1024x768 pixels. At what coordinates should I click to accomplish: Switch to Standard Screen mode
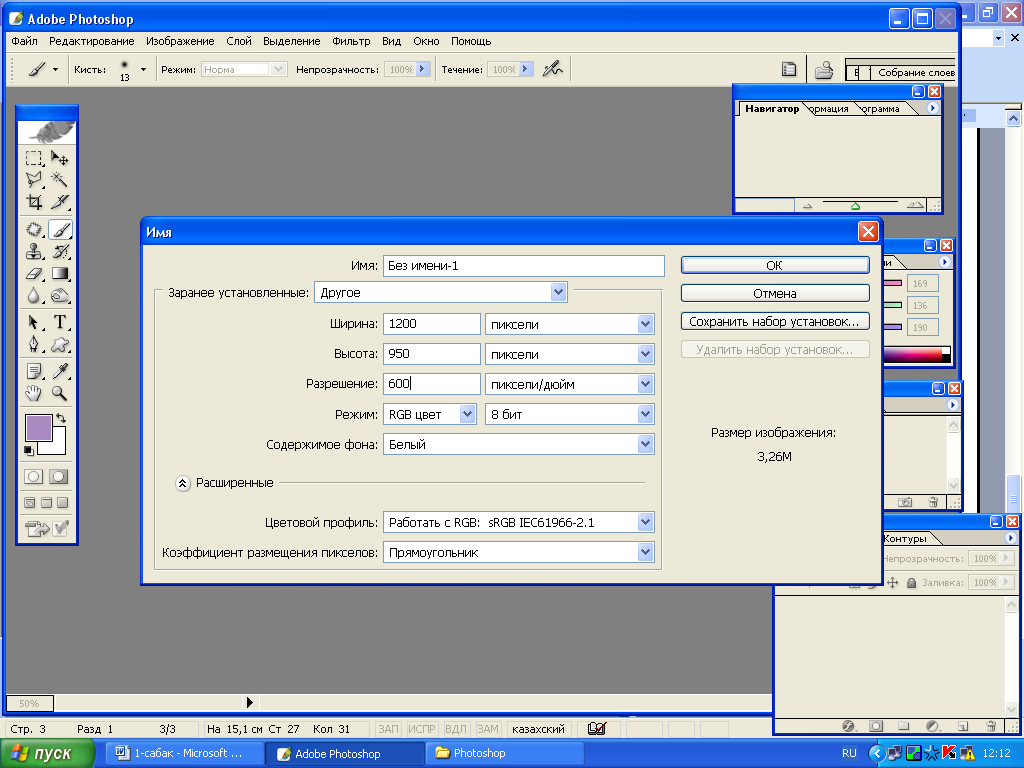pos(30,503)
